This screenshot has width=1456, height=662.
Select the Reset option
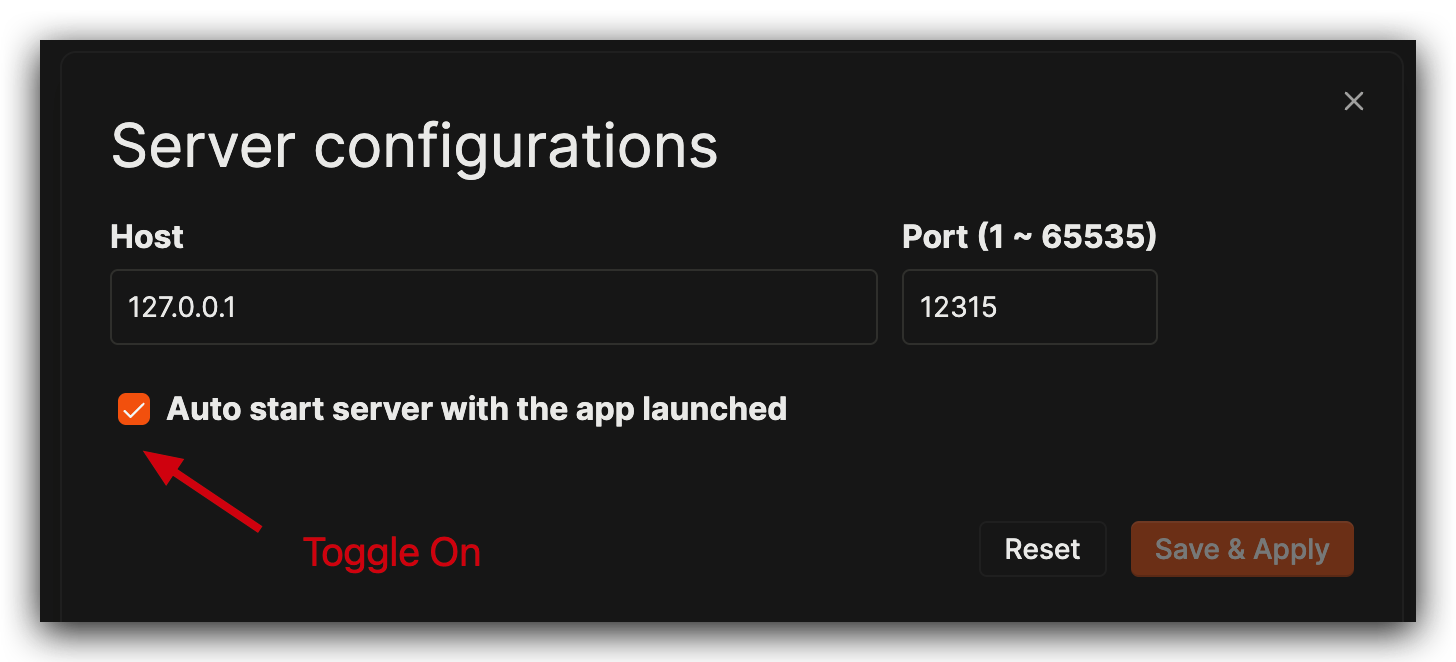click(1042, 548)
